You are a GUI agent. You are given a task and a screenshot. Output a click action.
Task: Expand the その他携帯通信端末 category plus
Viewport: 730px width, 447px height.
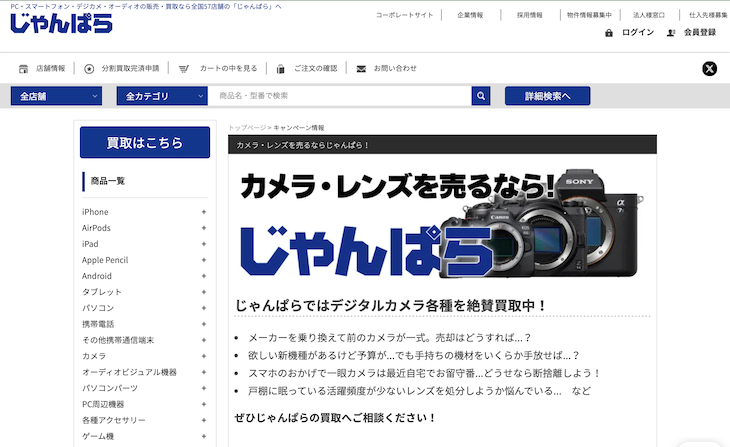pos(204,340)
